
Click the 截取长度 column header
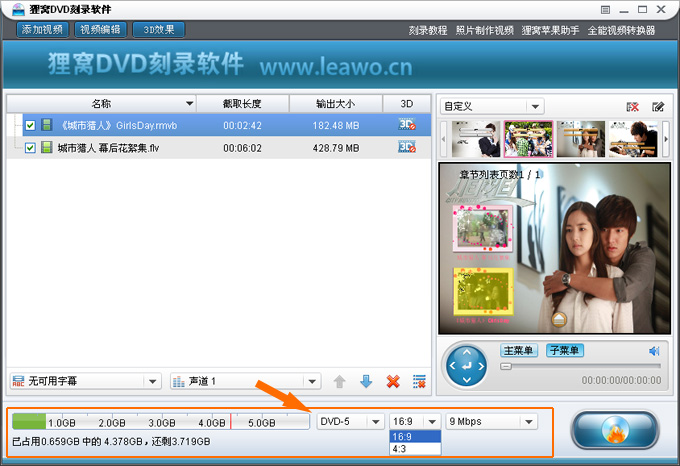tap(242, 104)
